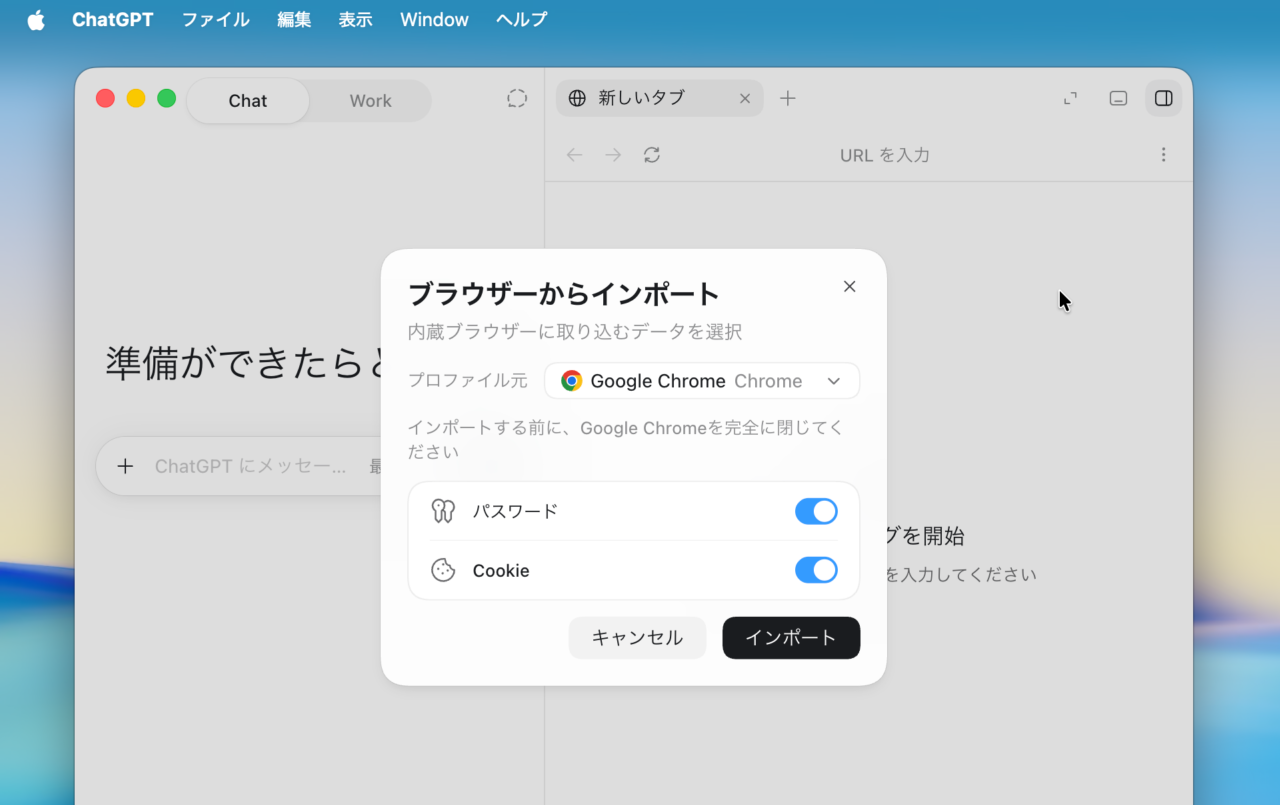Image resolution: width=1280 pixels, height=805 pixels.
Task: Go back with the browser back arrow
Action: 574,155
